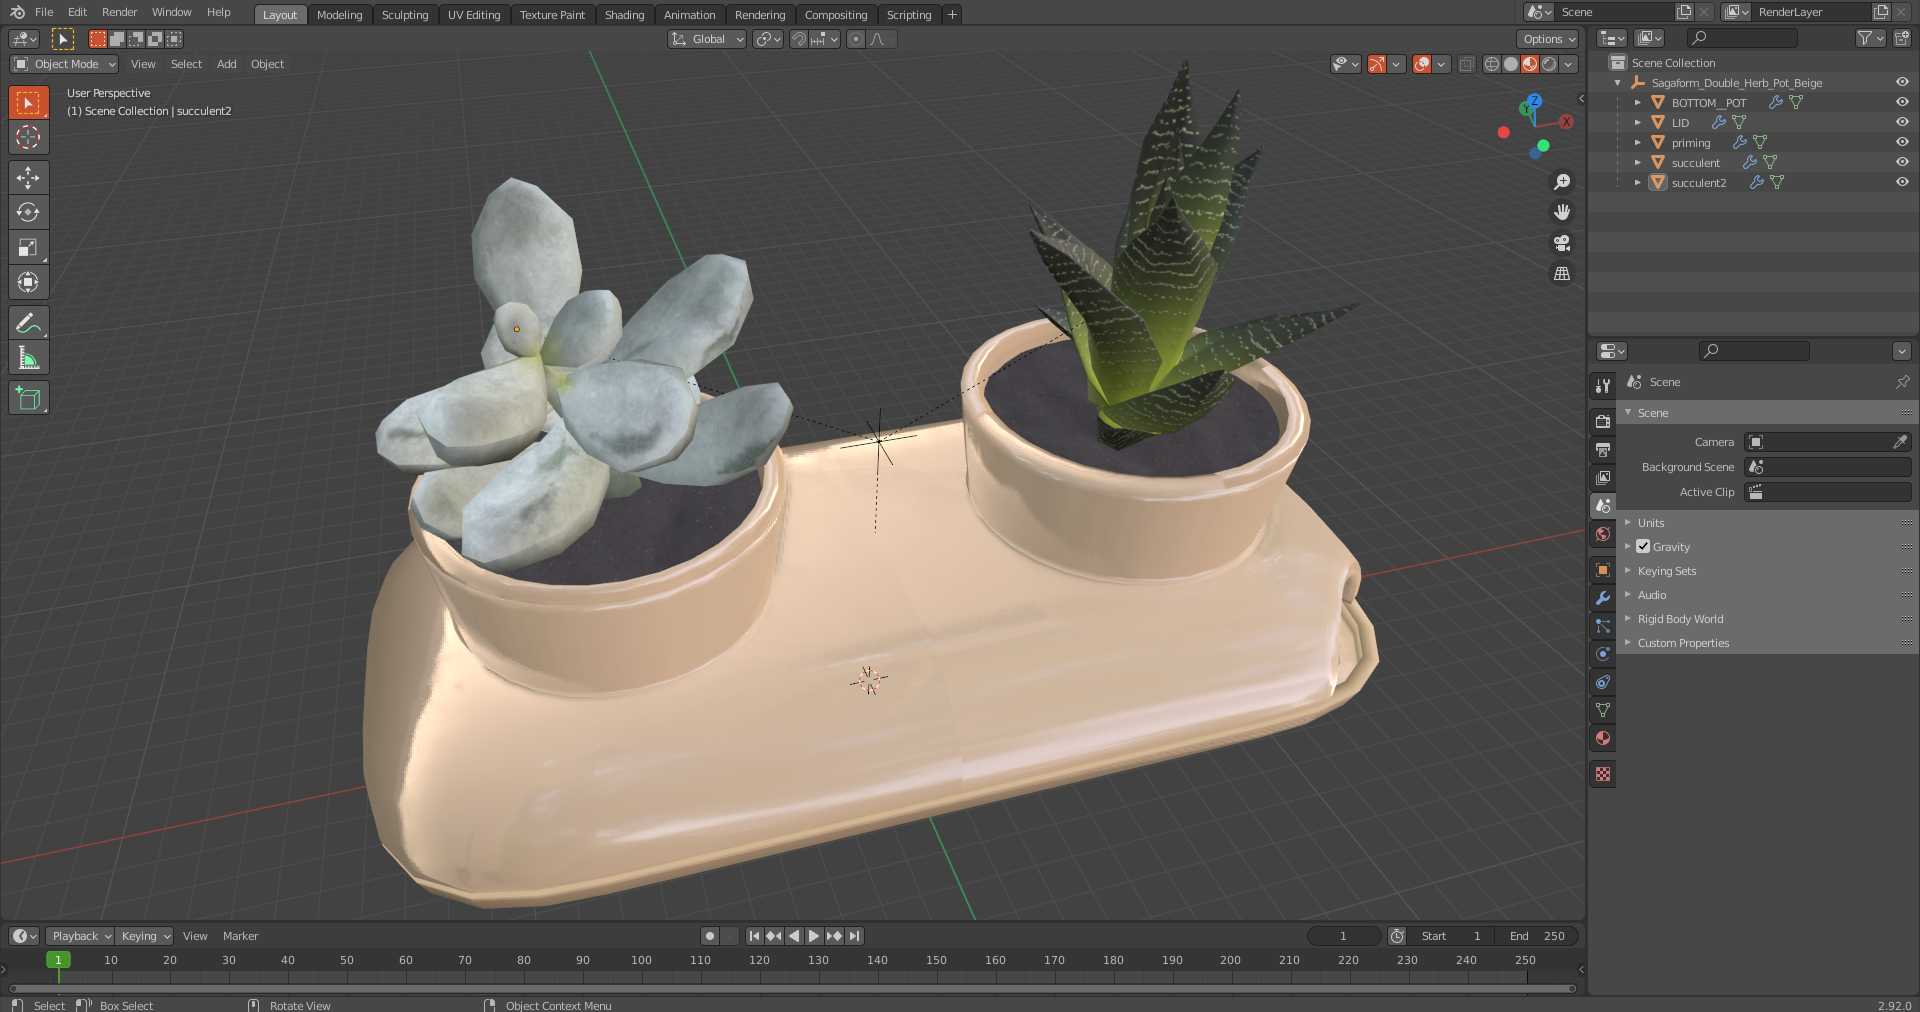Open View Layer properties tab
Viewport: 1920px width, 1012px height.
[1603, 478]
